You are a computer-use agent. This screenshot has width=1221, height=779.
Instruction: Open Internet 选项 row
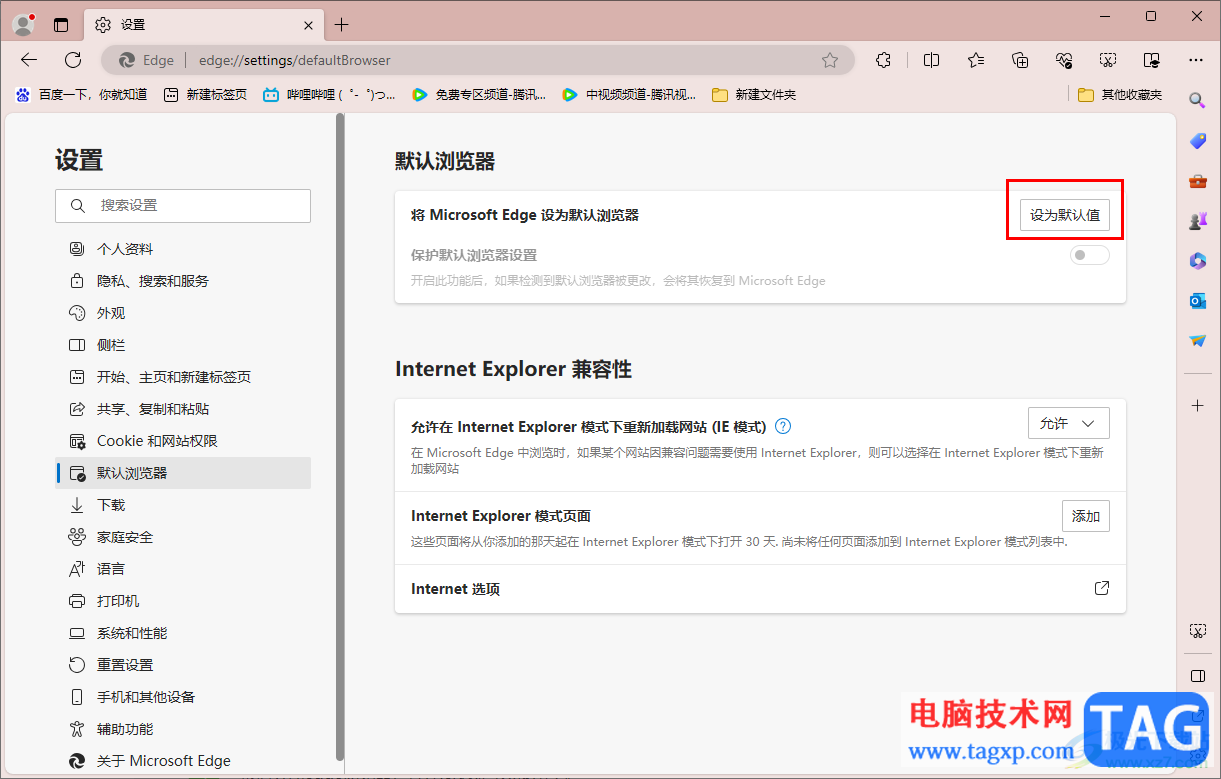click(760, 589)
